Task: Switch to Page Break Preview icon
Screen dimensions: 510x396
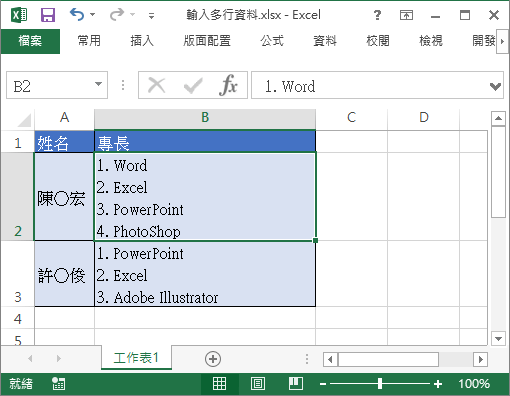Action: (296, 384)
